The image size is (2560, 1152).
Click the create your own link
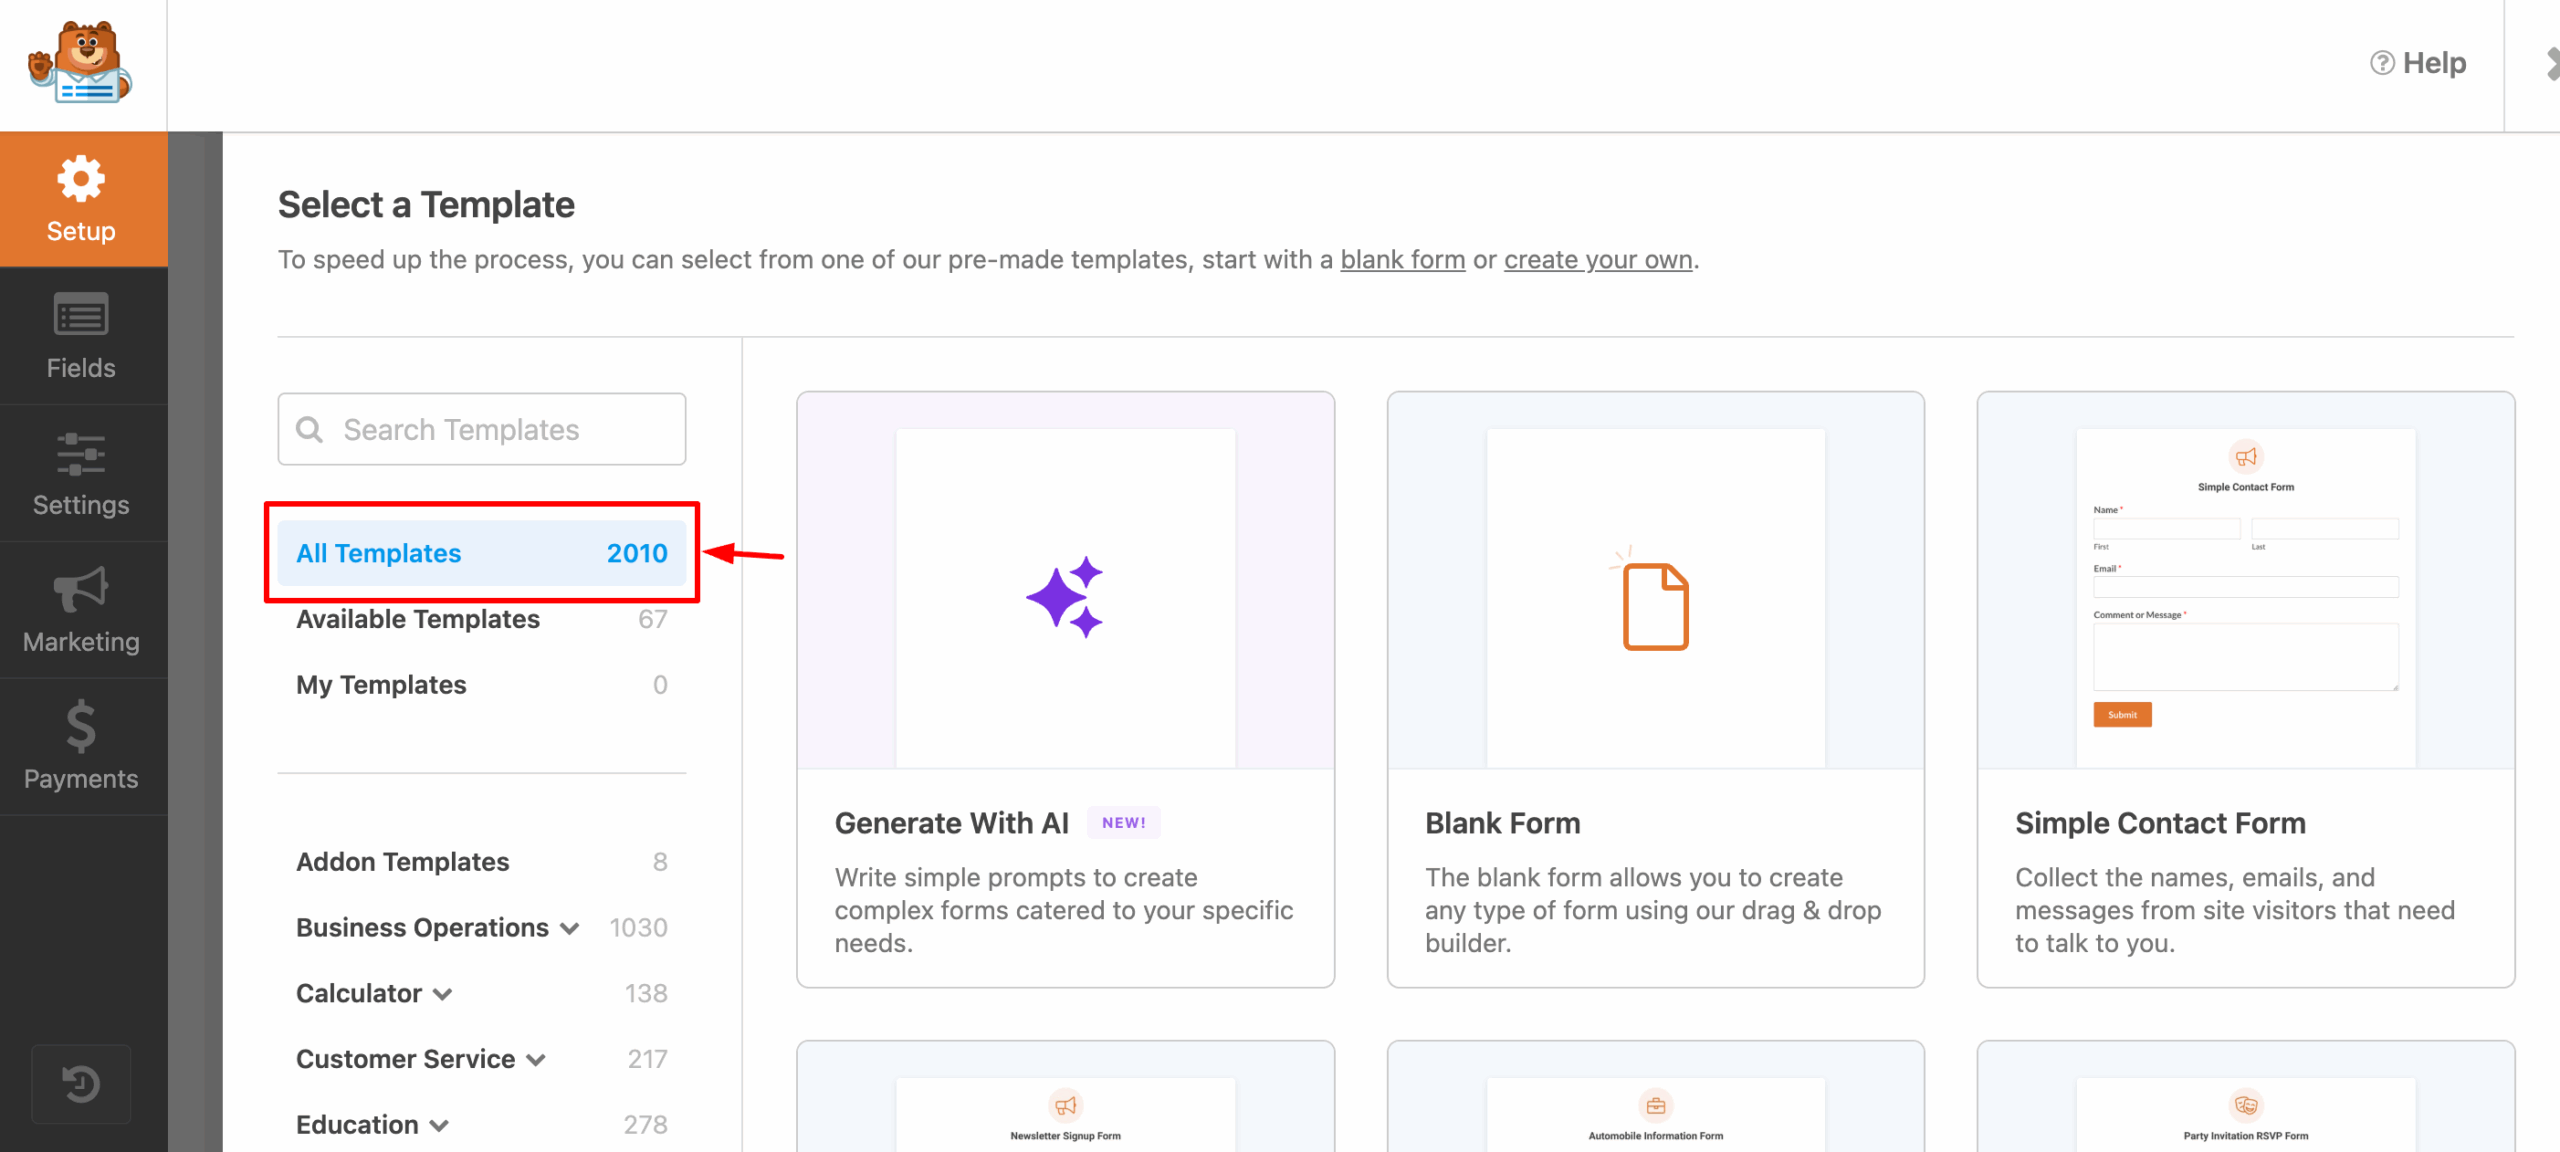point(1596,259)
